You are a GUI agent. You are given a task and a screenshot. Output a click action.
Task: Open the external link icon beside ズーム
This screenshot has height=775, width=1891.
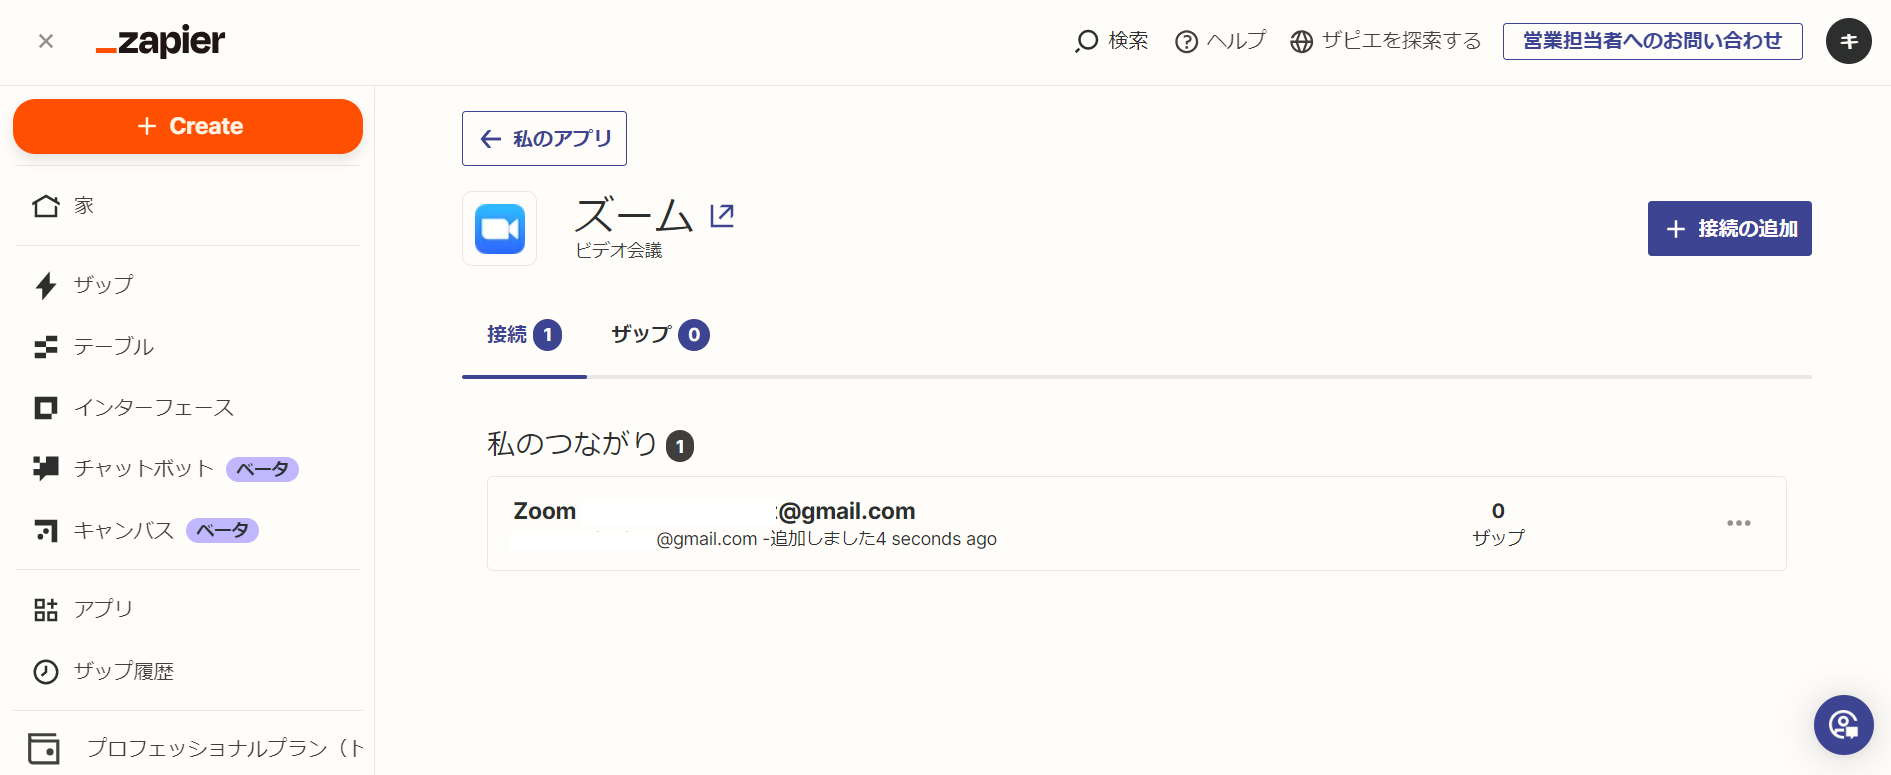(x=722, y=215)
